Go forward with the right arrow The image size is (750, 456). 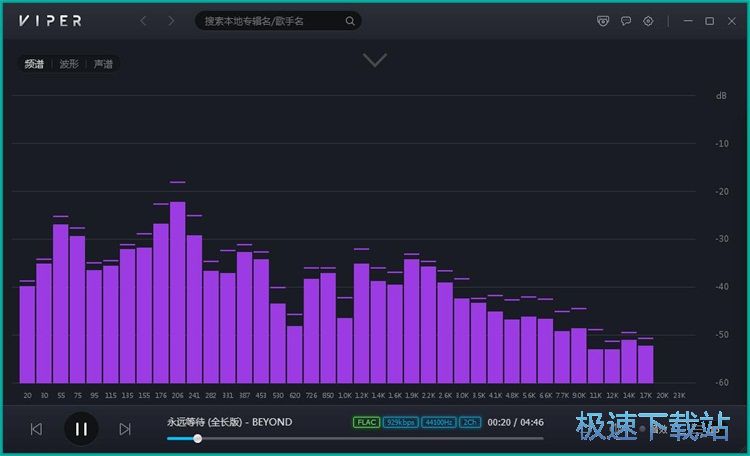click(171, 21)
